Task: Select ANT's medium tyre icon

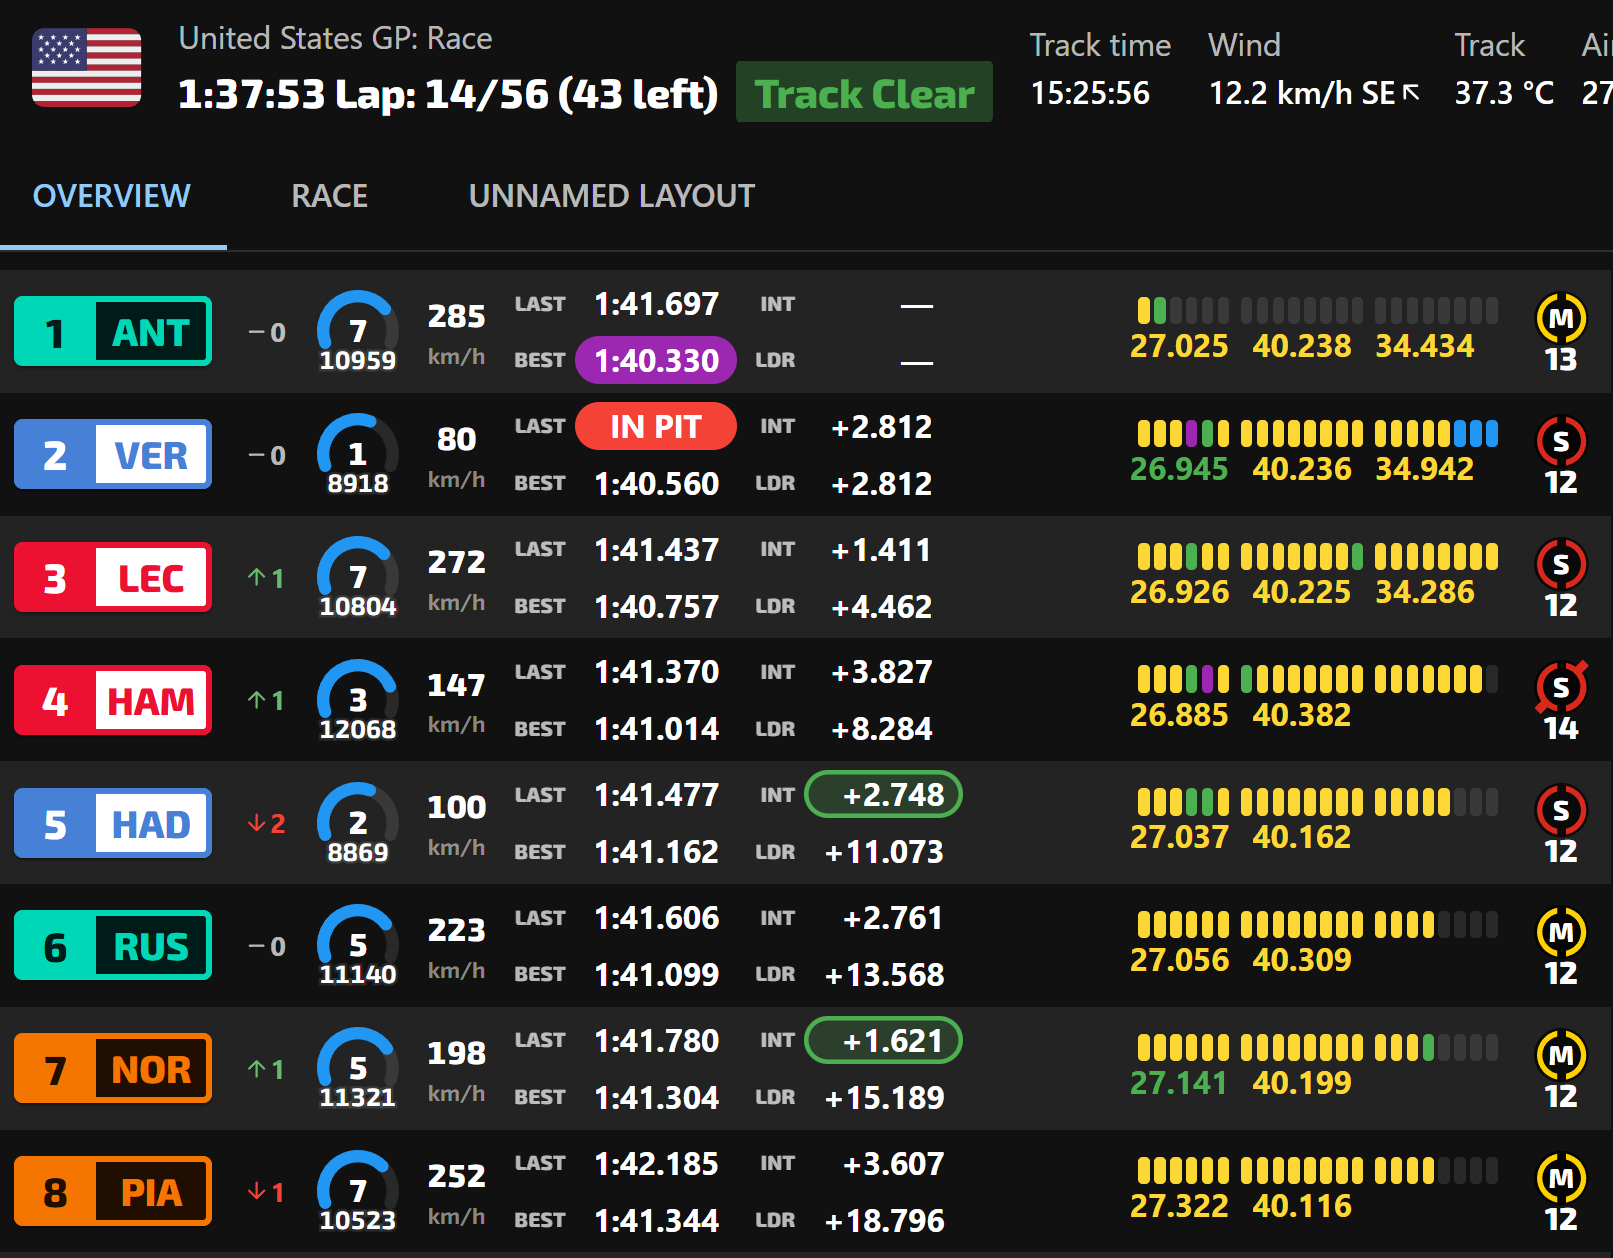Action: (1560, 318)
